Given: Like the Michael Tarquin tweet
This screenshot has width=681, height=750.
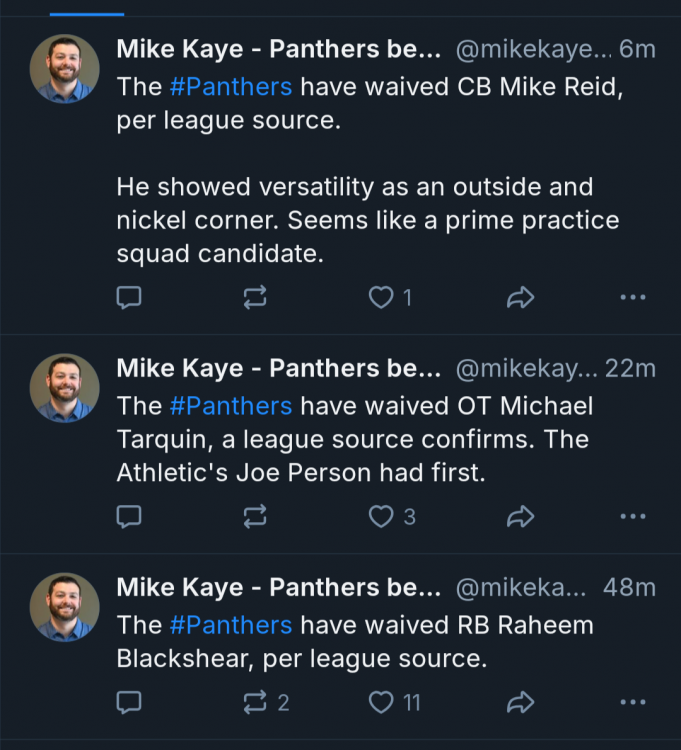Looking at the screenshot, I should [381, 516].
